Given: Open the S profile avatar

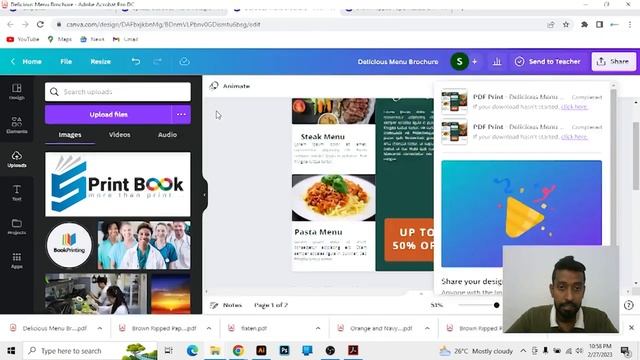Looking at the screenshot, I should [x=459, y=62].
